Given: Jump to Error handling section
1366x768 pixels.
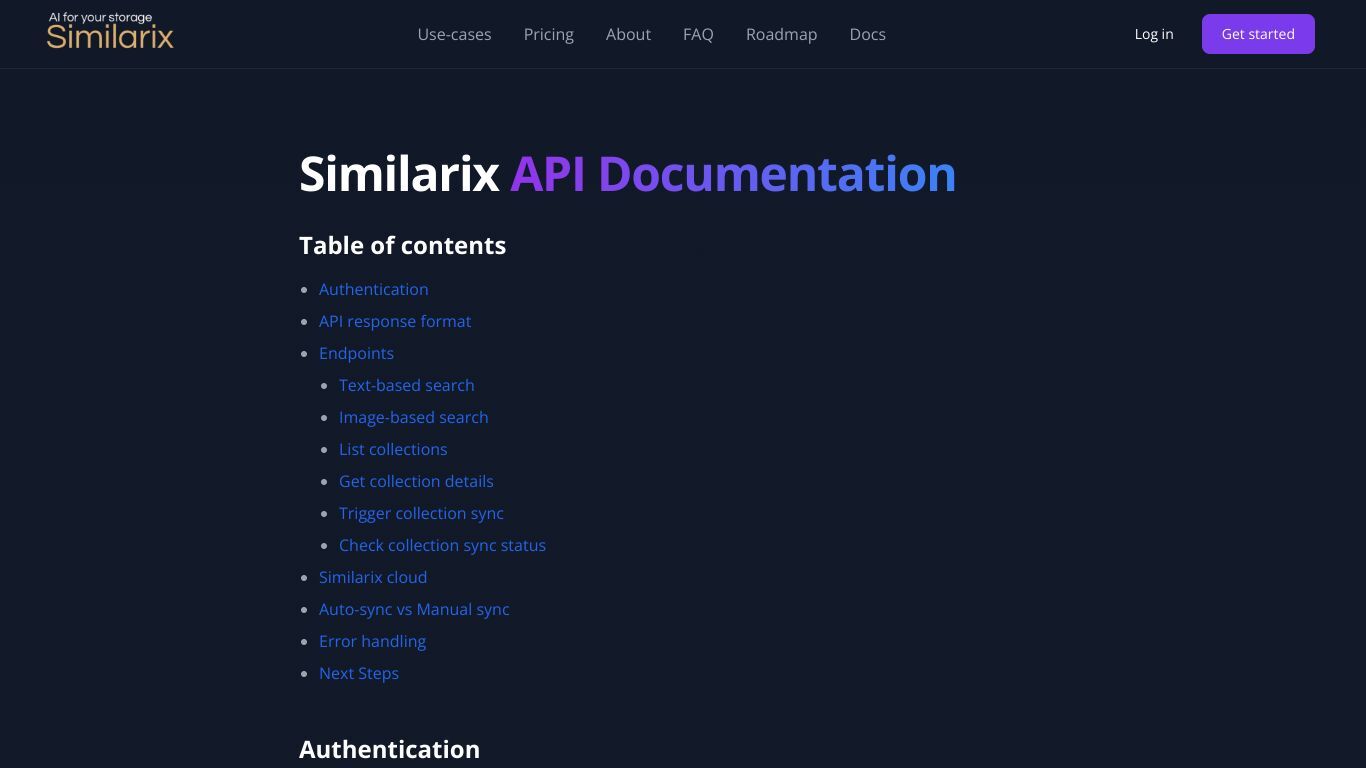Looking at the screenshot, I should click(372, 641).
